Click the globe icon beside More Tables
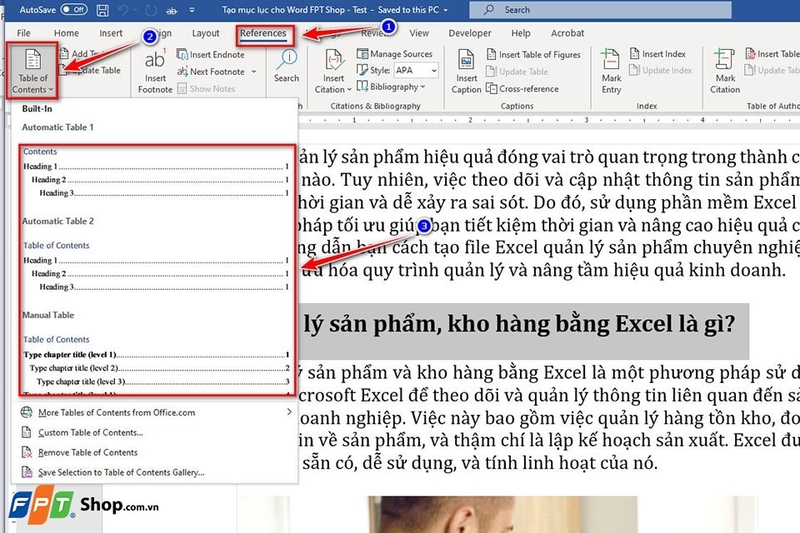 click(x=27, y=412)
